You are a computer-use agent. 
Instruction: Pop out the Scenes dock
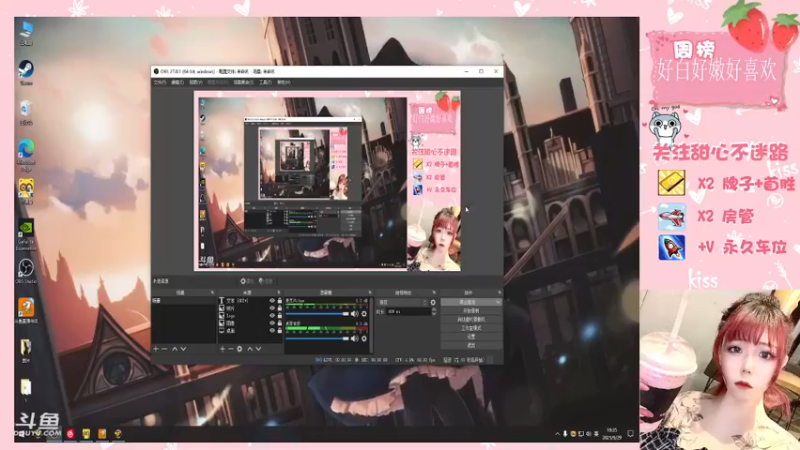coord(212,292)
